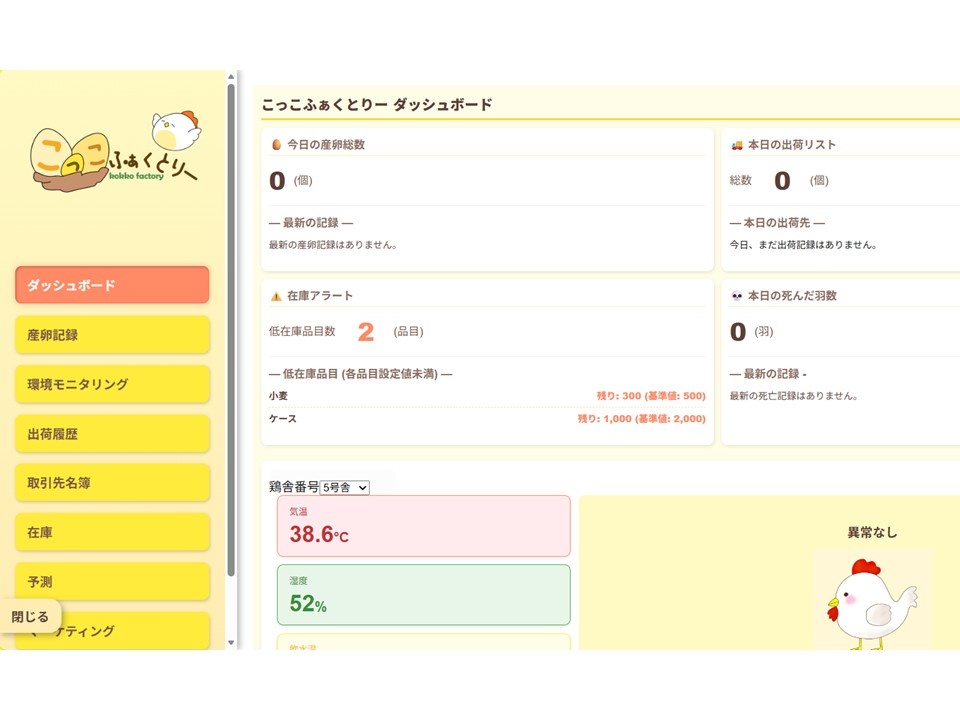The height and width of the screenshot is (720, 960).
Task: Open the 産卵記録 page
Action: (x=112, y=335)
